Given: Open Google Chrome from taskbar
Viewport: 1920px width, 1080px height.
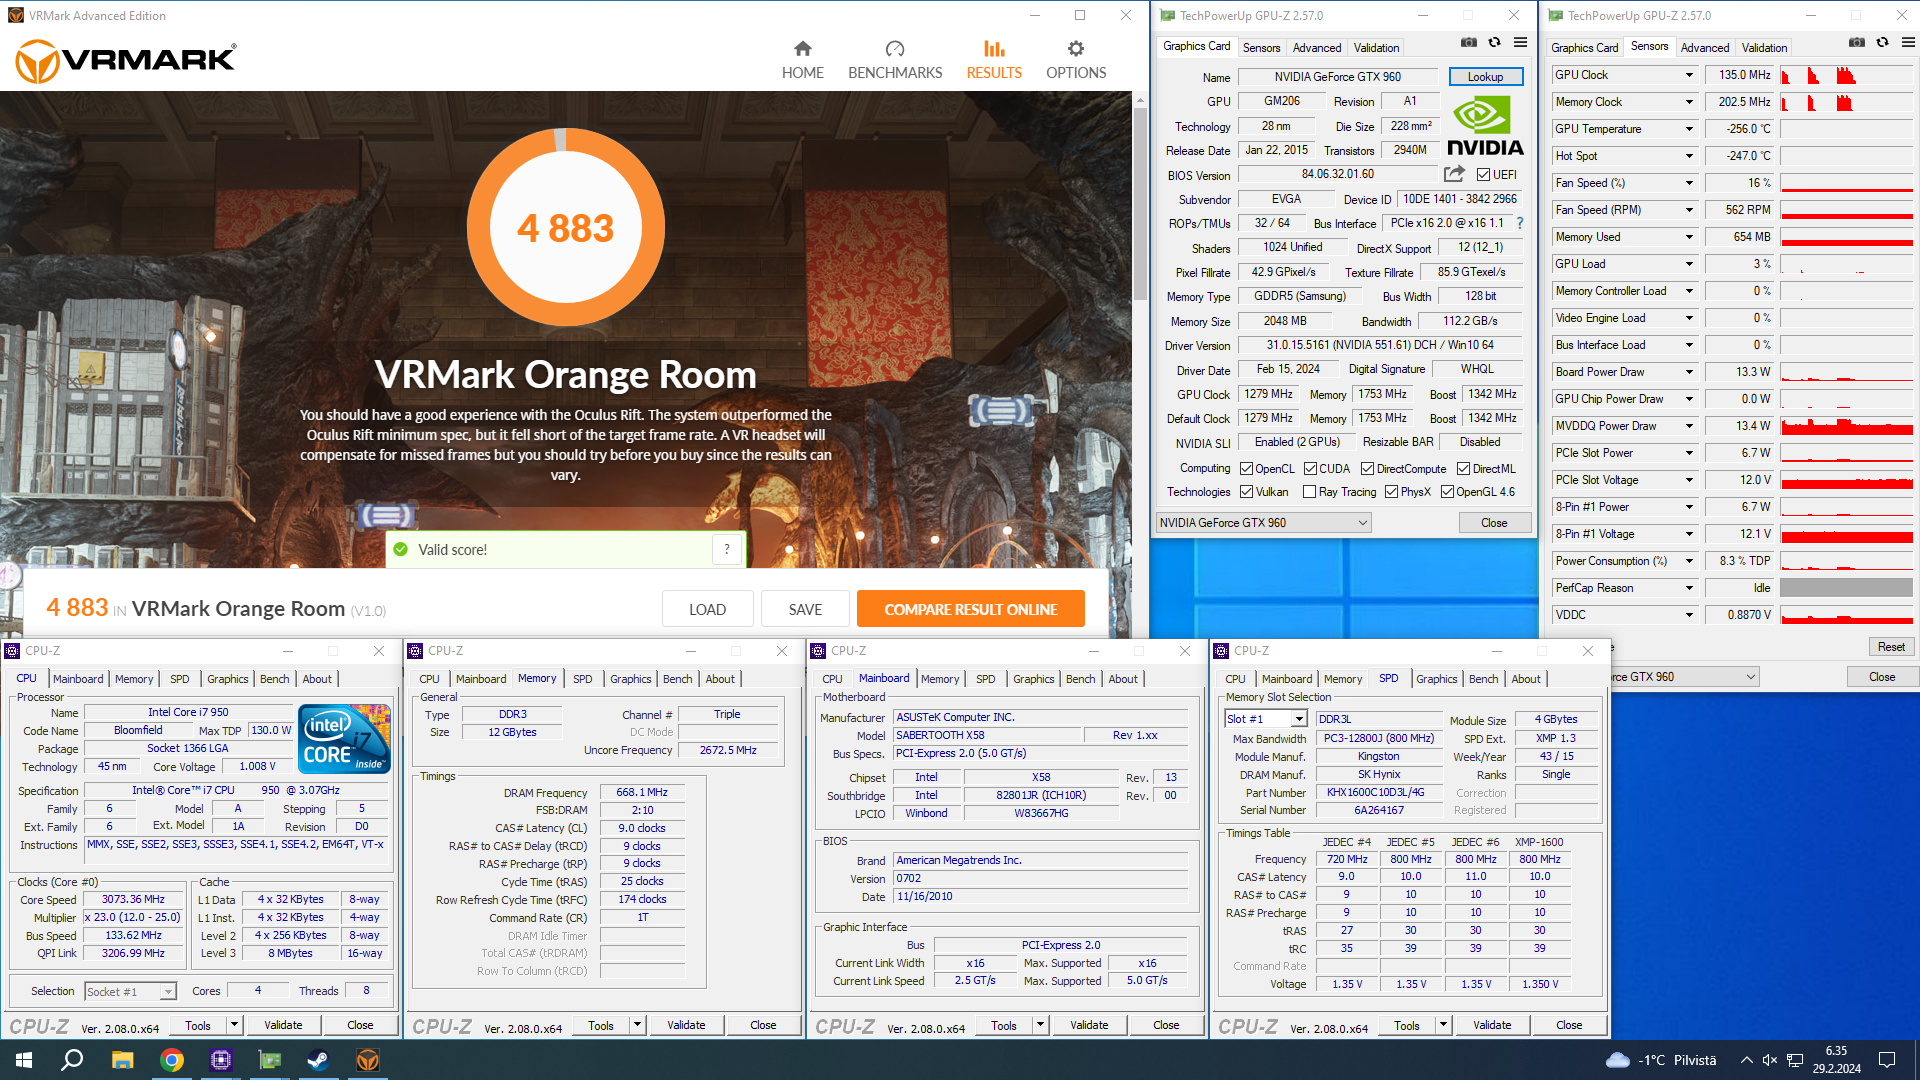Looking at the screenshot, I should [172, 1060].
